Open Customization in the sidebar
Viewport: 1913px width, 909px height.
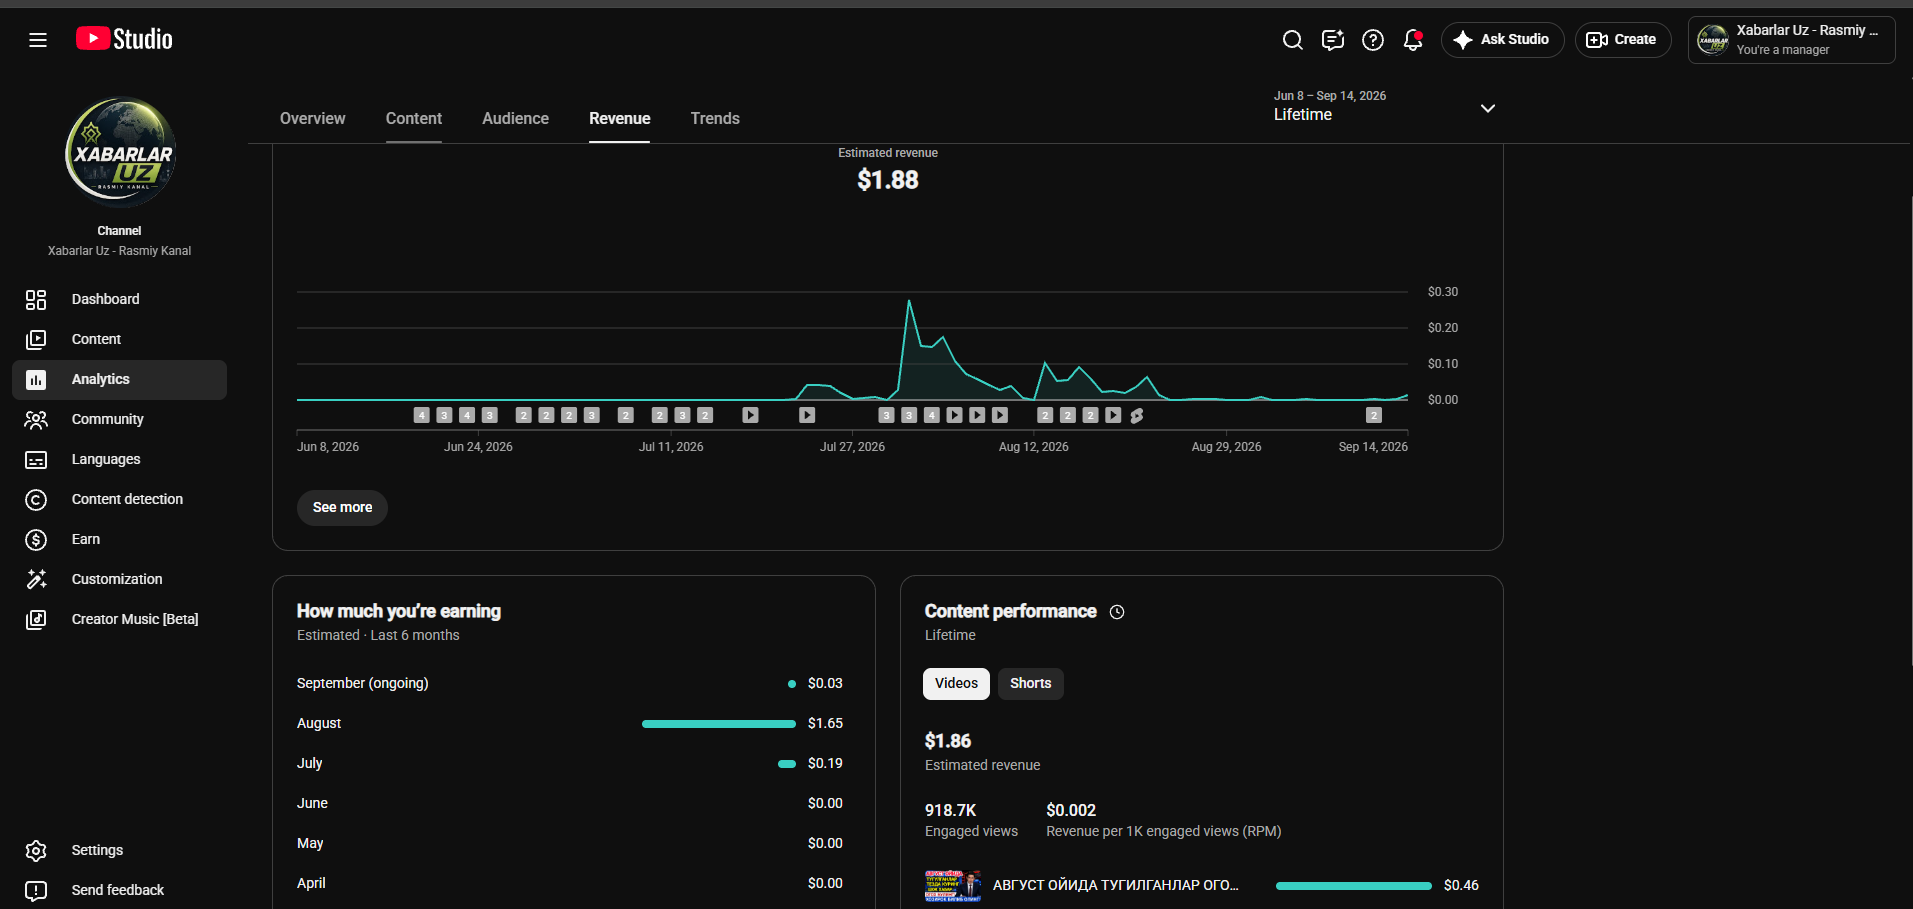tap(119, 579)
